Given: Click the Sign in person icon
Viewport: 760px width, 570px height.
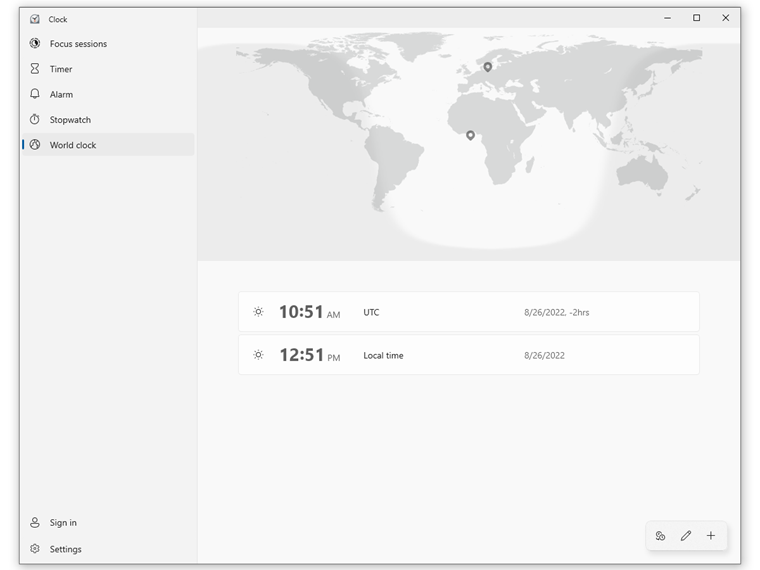Looking at the screenshot, I should pyautogui.click(x=35, y=523).
